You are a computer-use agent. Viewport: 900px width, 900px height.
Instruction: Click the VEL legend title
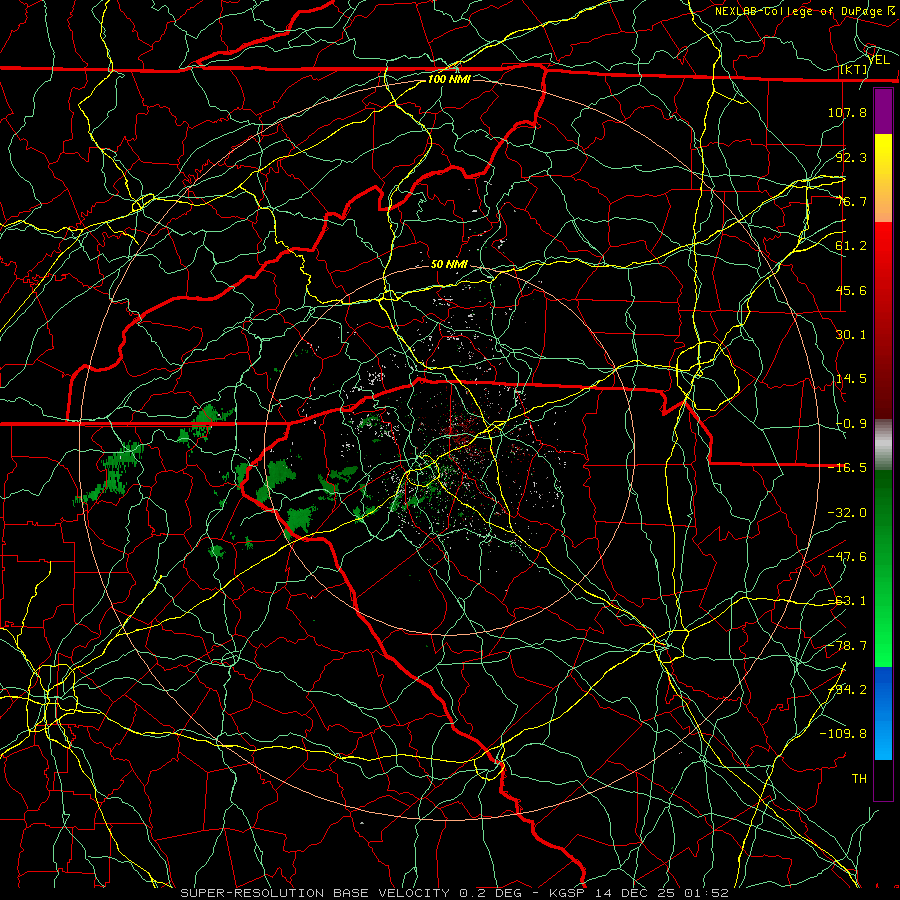879,60
